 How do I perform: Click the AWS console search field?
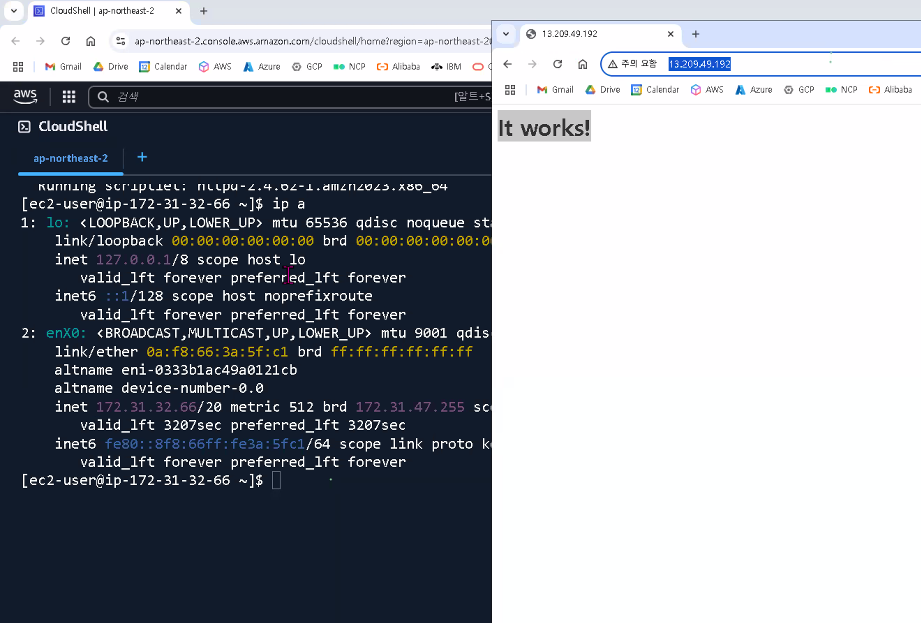point(290,97)
